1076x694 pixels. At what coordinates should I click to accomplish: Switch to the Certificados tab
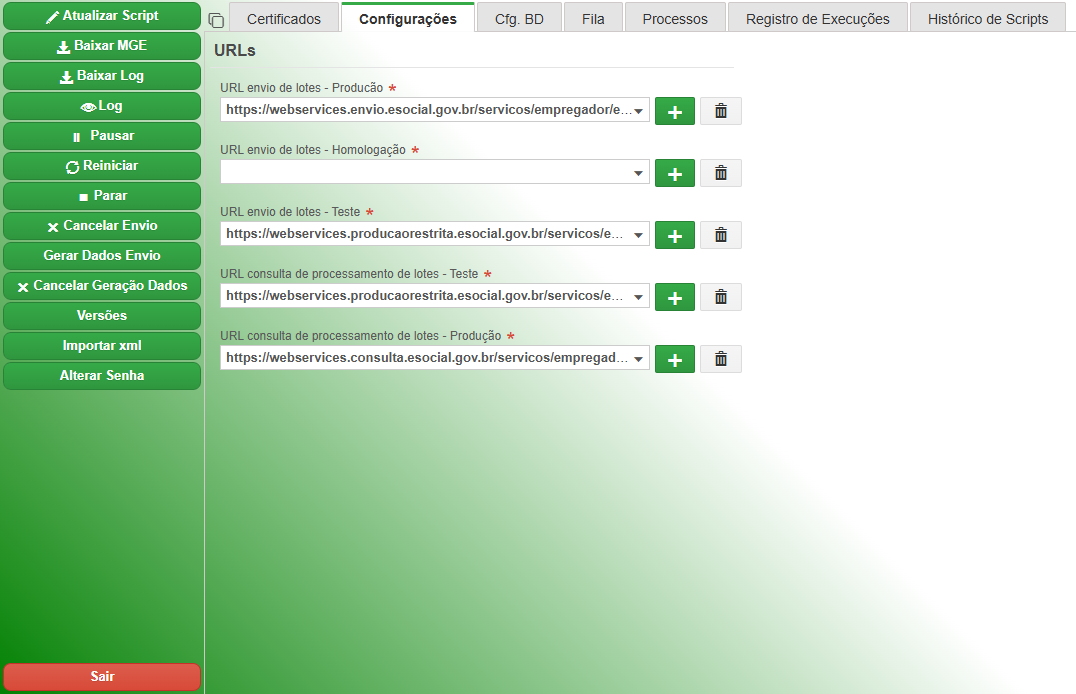coord(283,19)
